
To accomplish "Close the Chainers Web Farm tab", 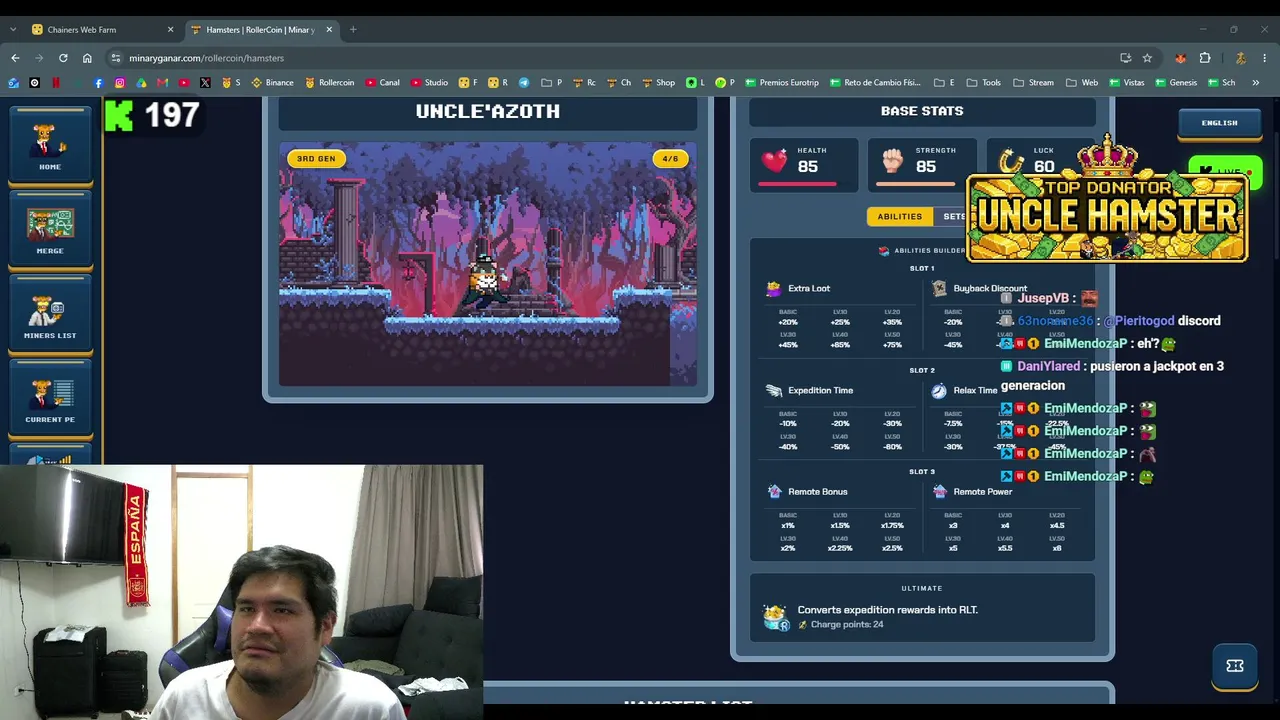I will pos(170,30).
